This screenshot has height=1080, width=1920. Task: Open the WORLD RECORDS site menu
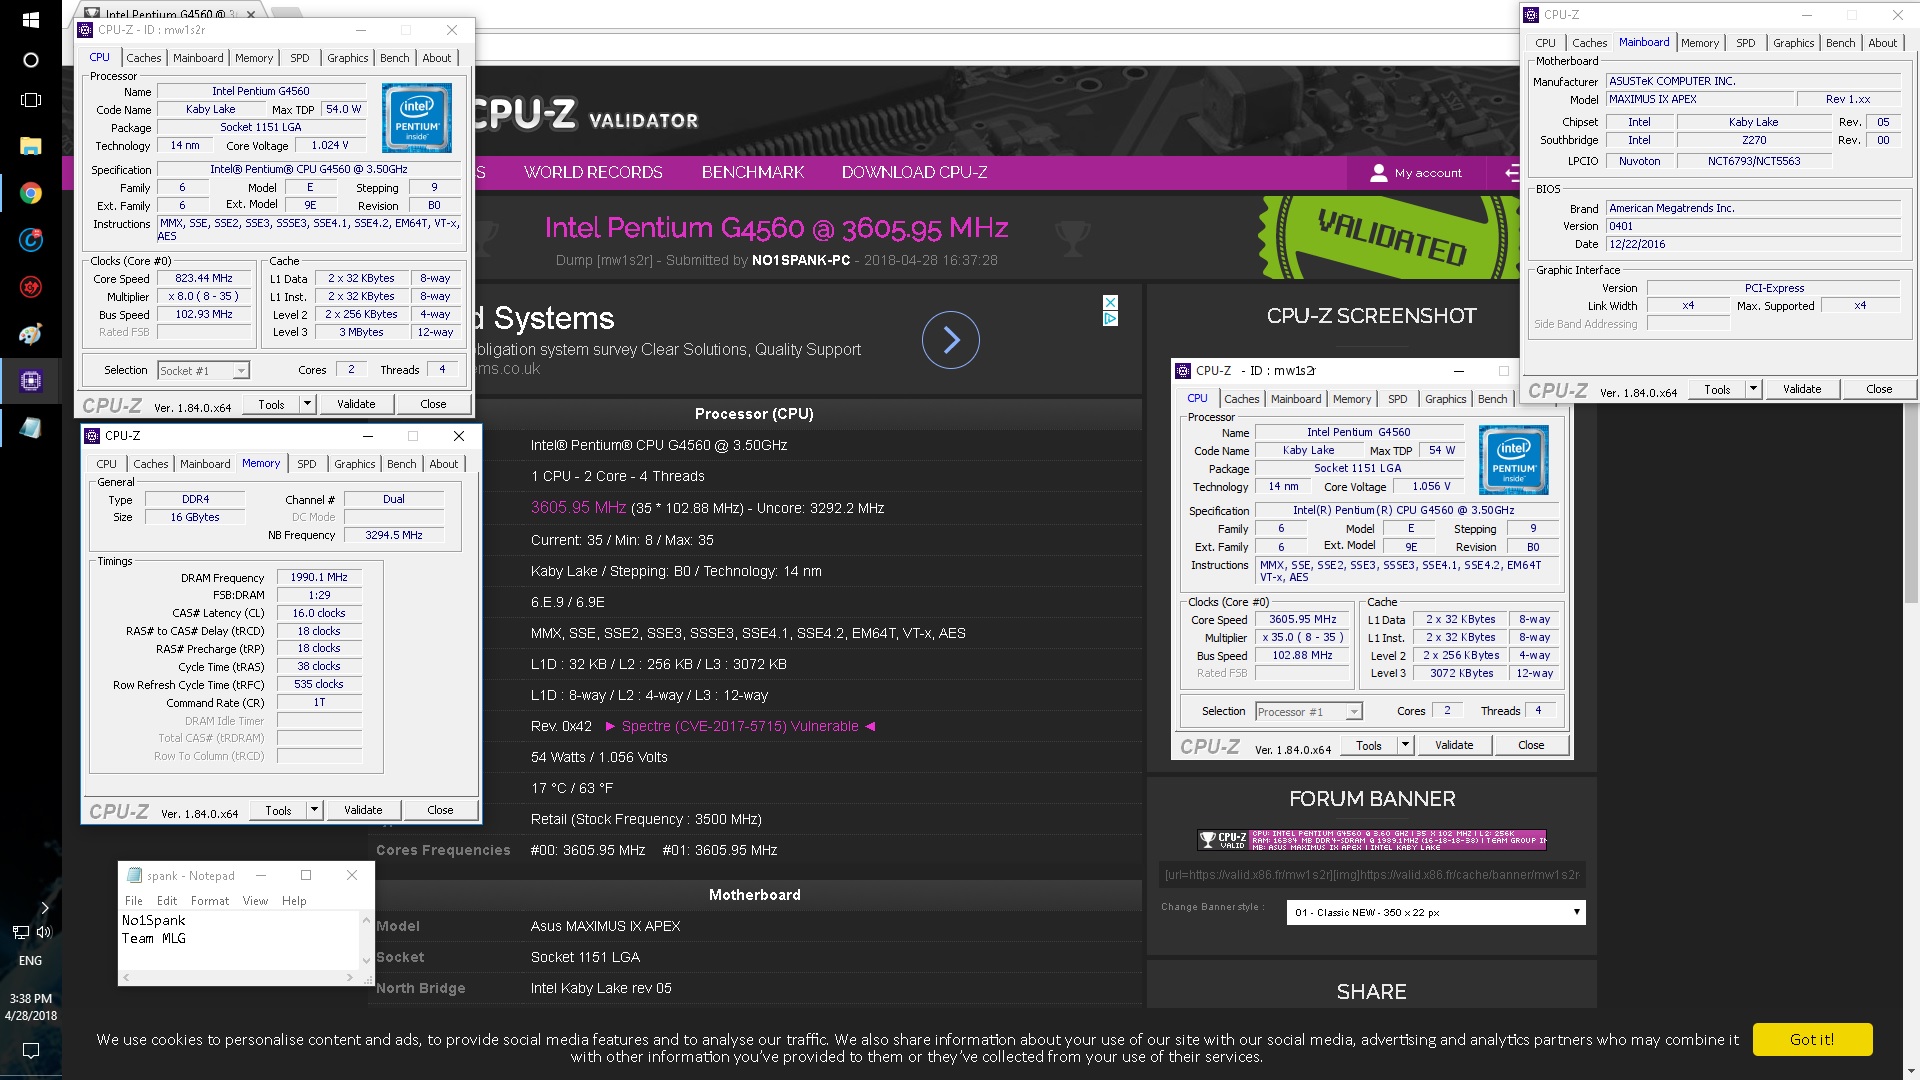(x=593, y=173)
